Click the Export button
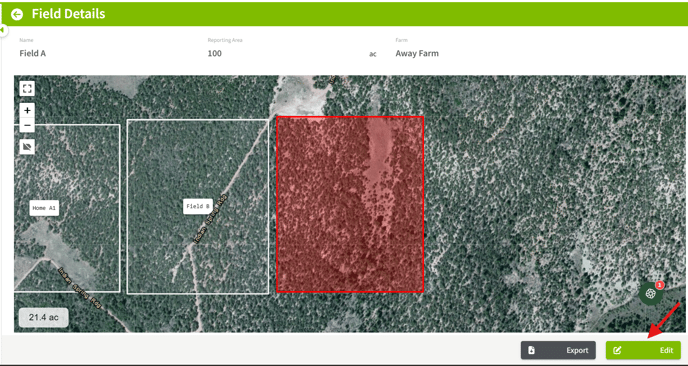 558,350
